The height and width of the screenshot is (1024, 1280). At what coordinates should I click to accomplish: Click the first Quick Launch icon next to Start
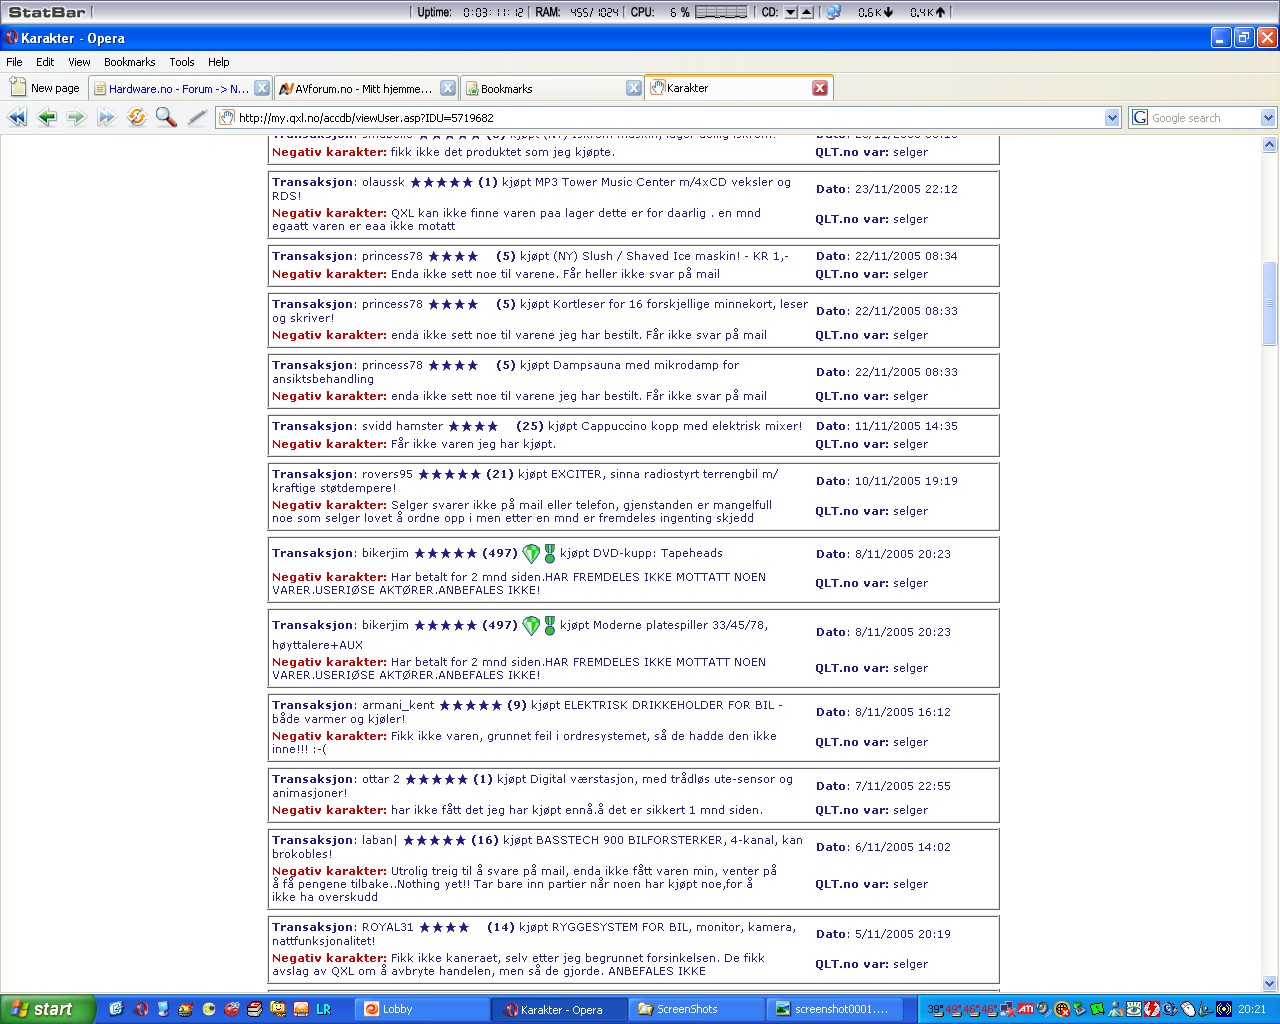116,1009
